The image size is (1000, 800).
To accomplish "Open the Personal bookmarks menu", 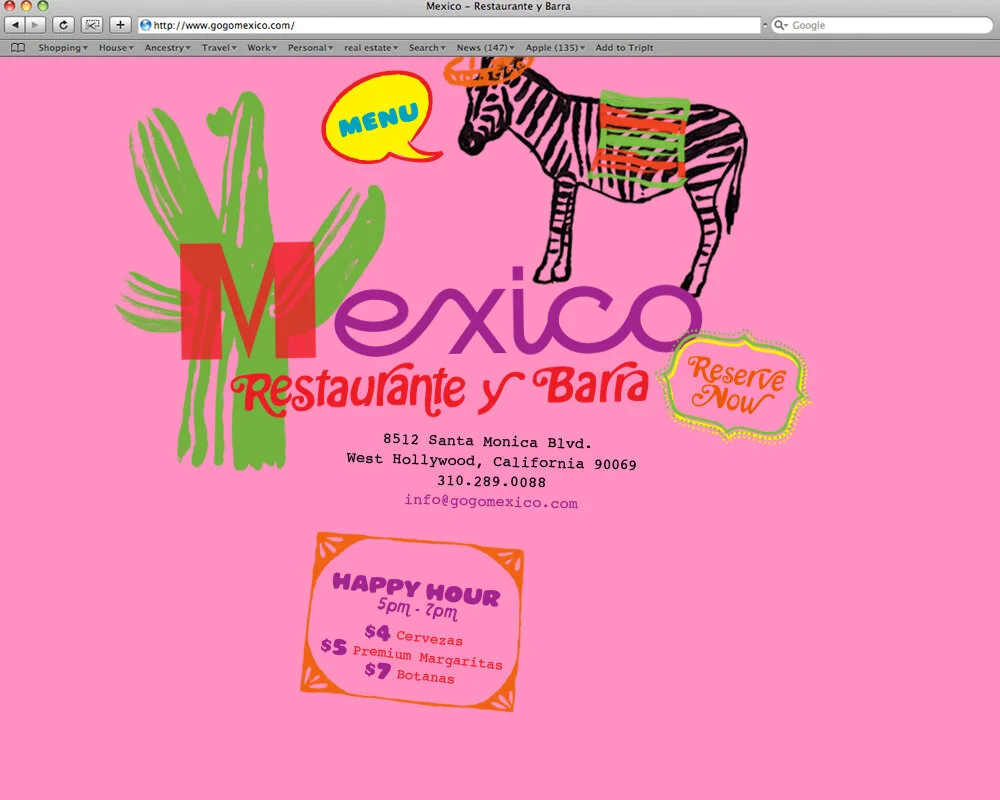I will tap(309, 47).
